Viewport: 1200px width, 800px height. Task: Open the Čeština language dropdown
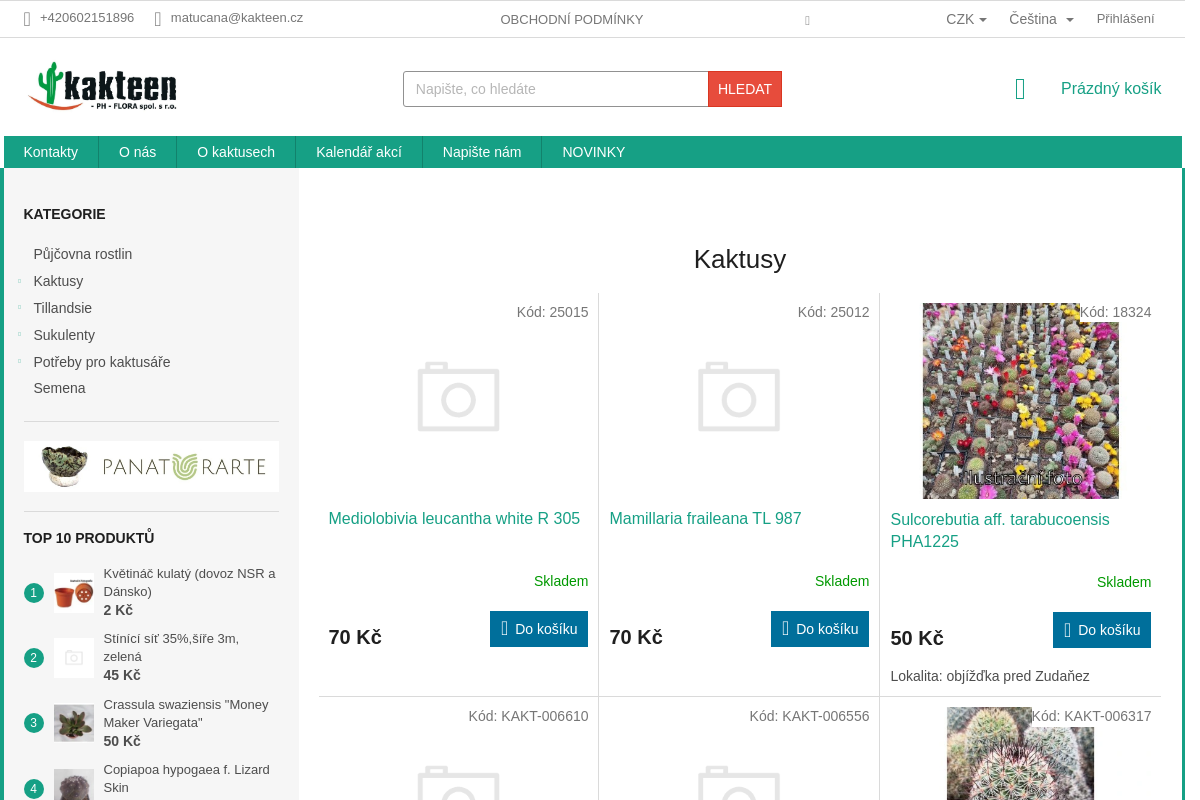coord(1040,18)
